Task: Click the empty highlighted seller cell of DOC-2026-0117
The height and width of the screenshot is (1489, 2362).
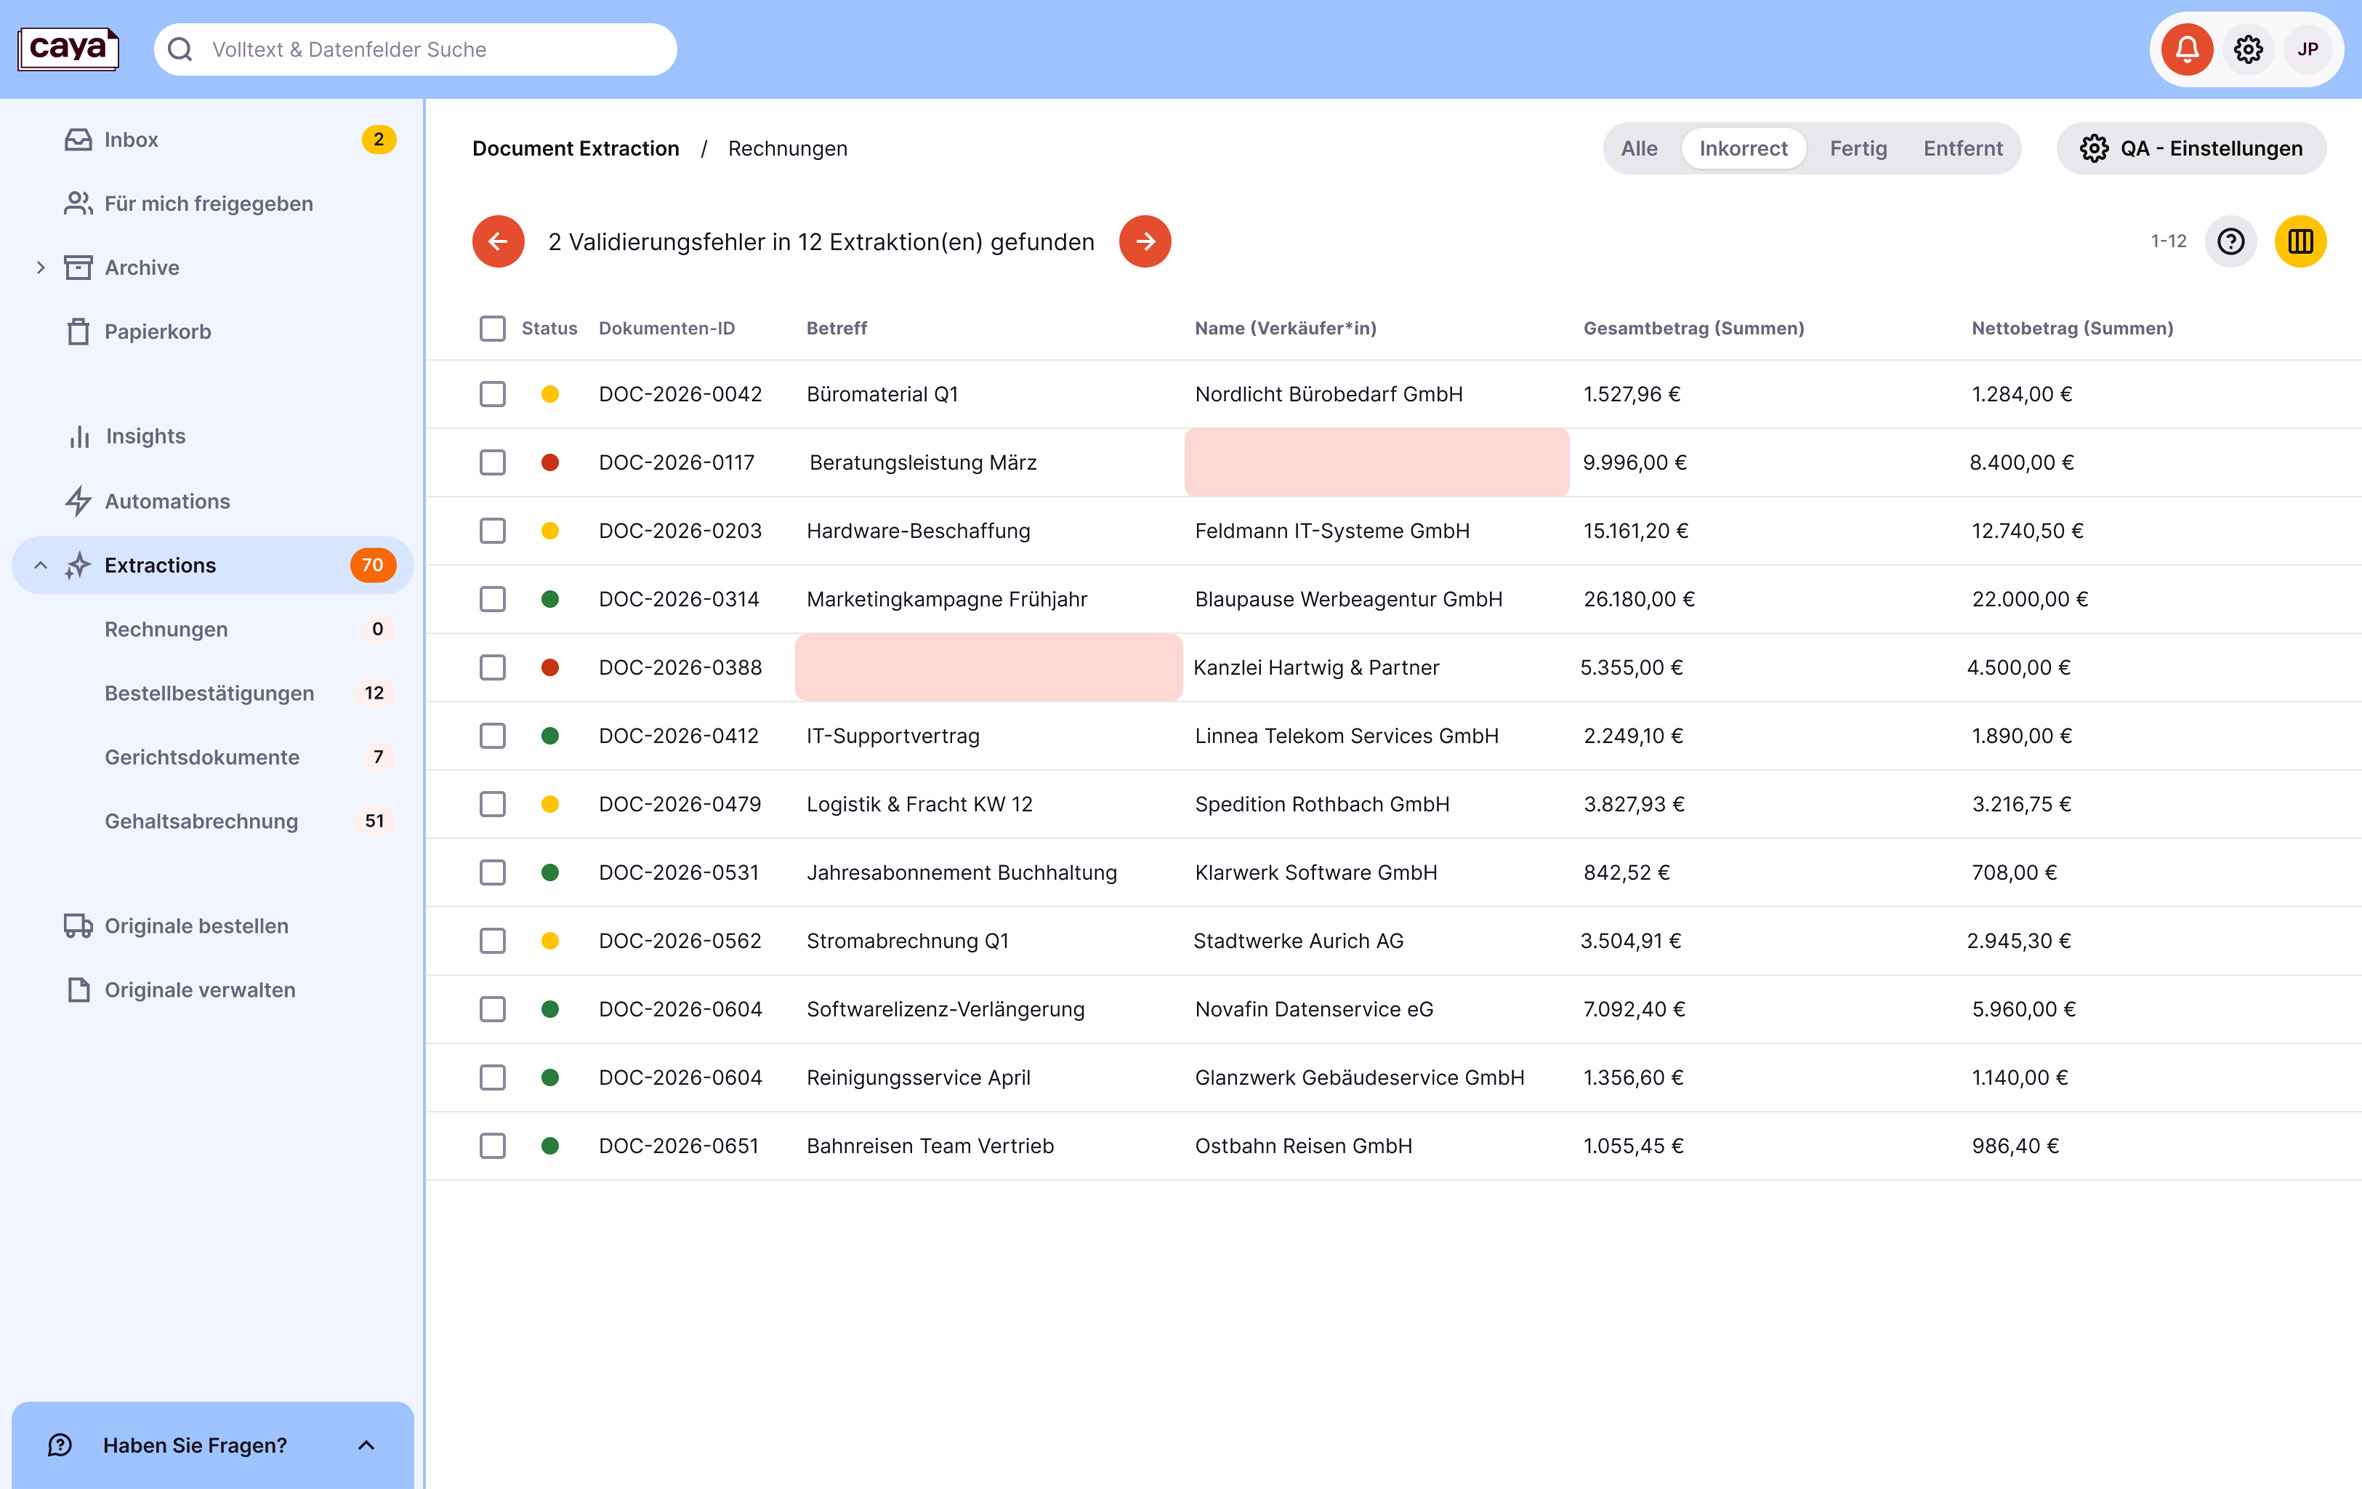Action: [x=1376, y=462]
